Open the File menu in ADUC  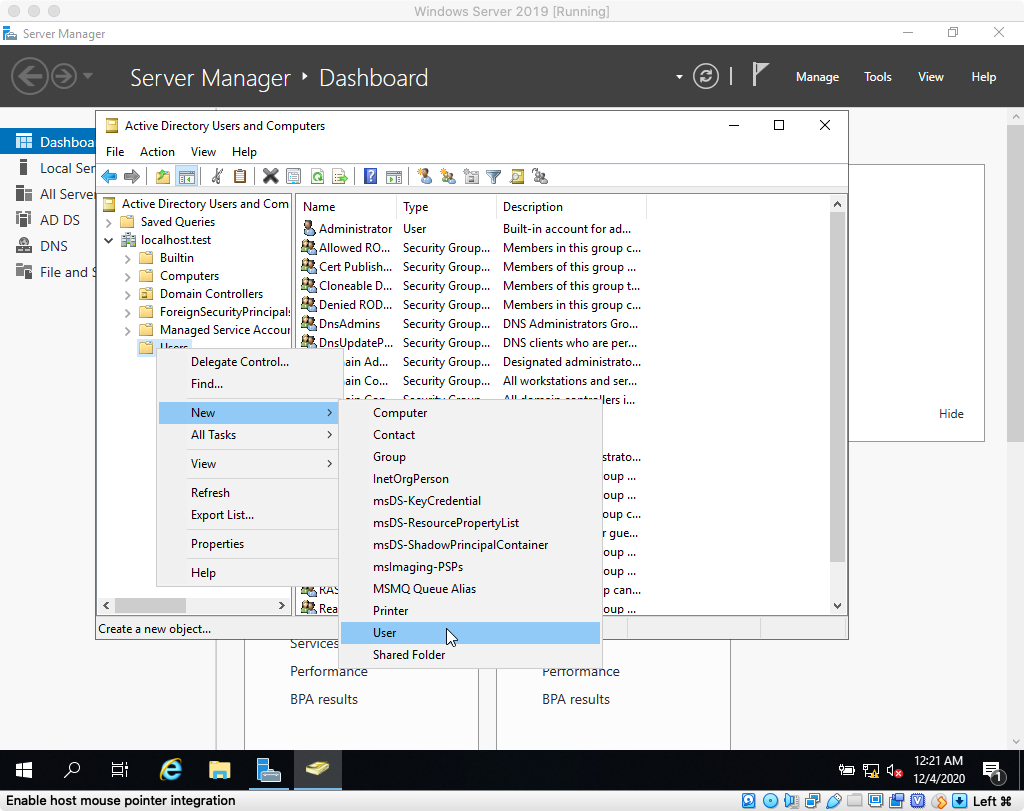[115, 151]
